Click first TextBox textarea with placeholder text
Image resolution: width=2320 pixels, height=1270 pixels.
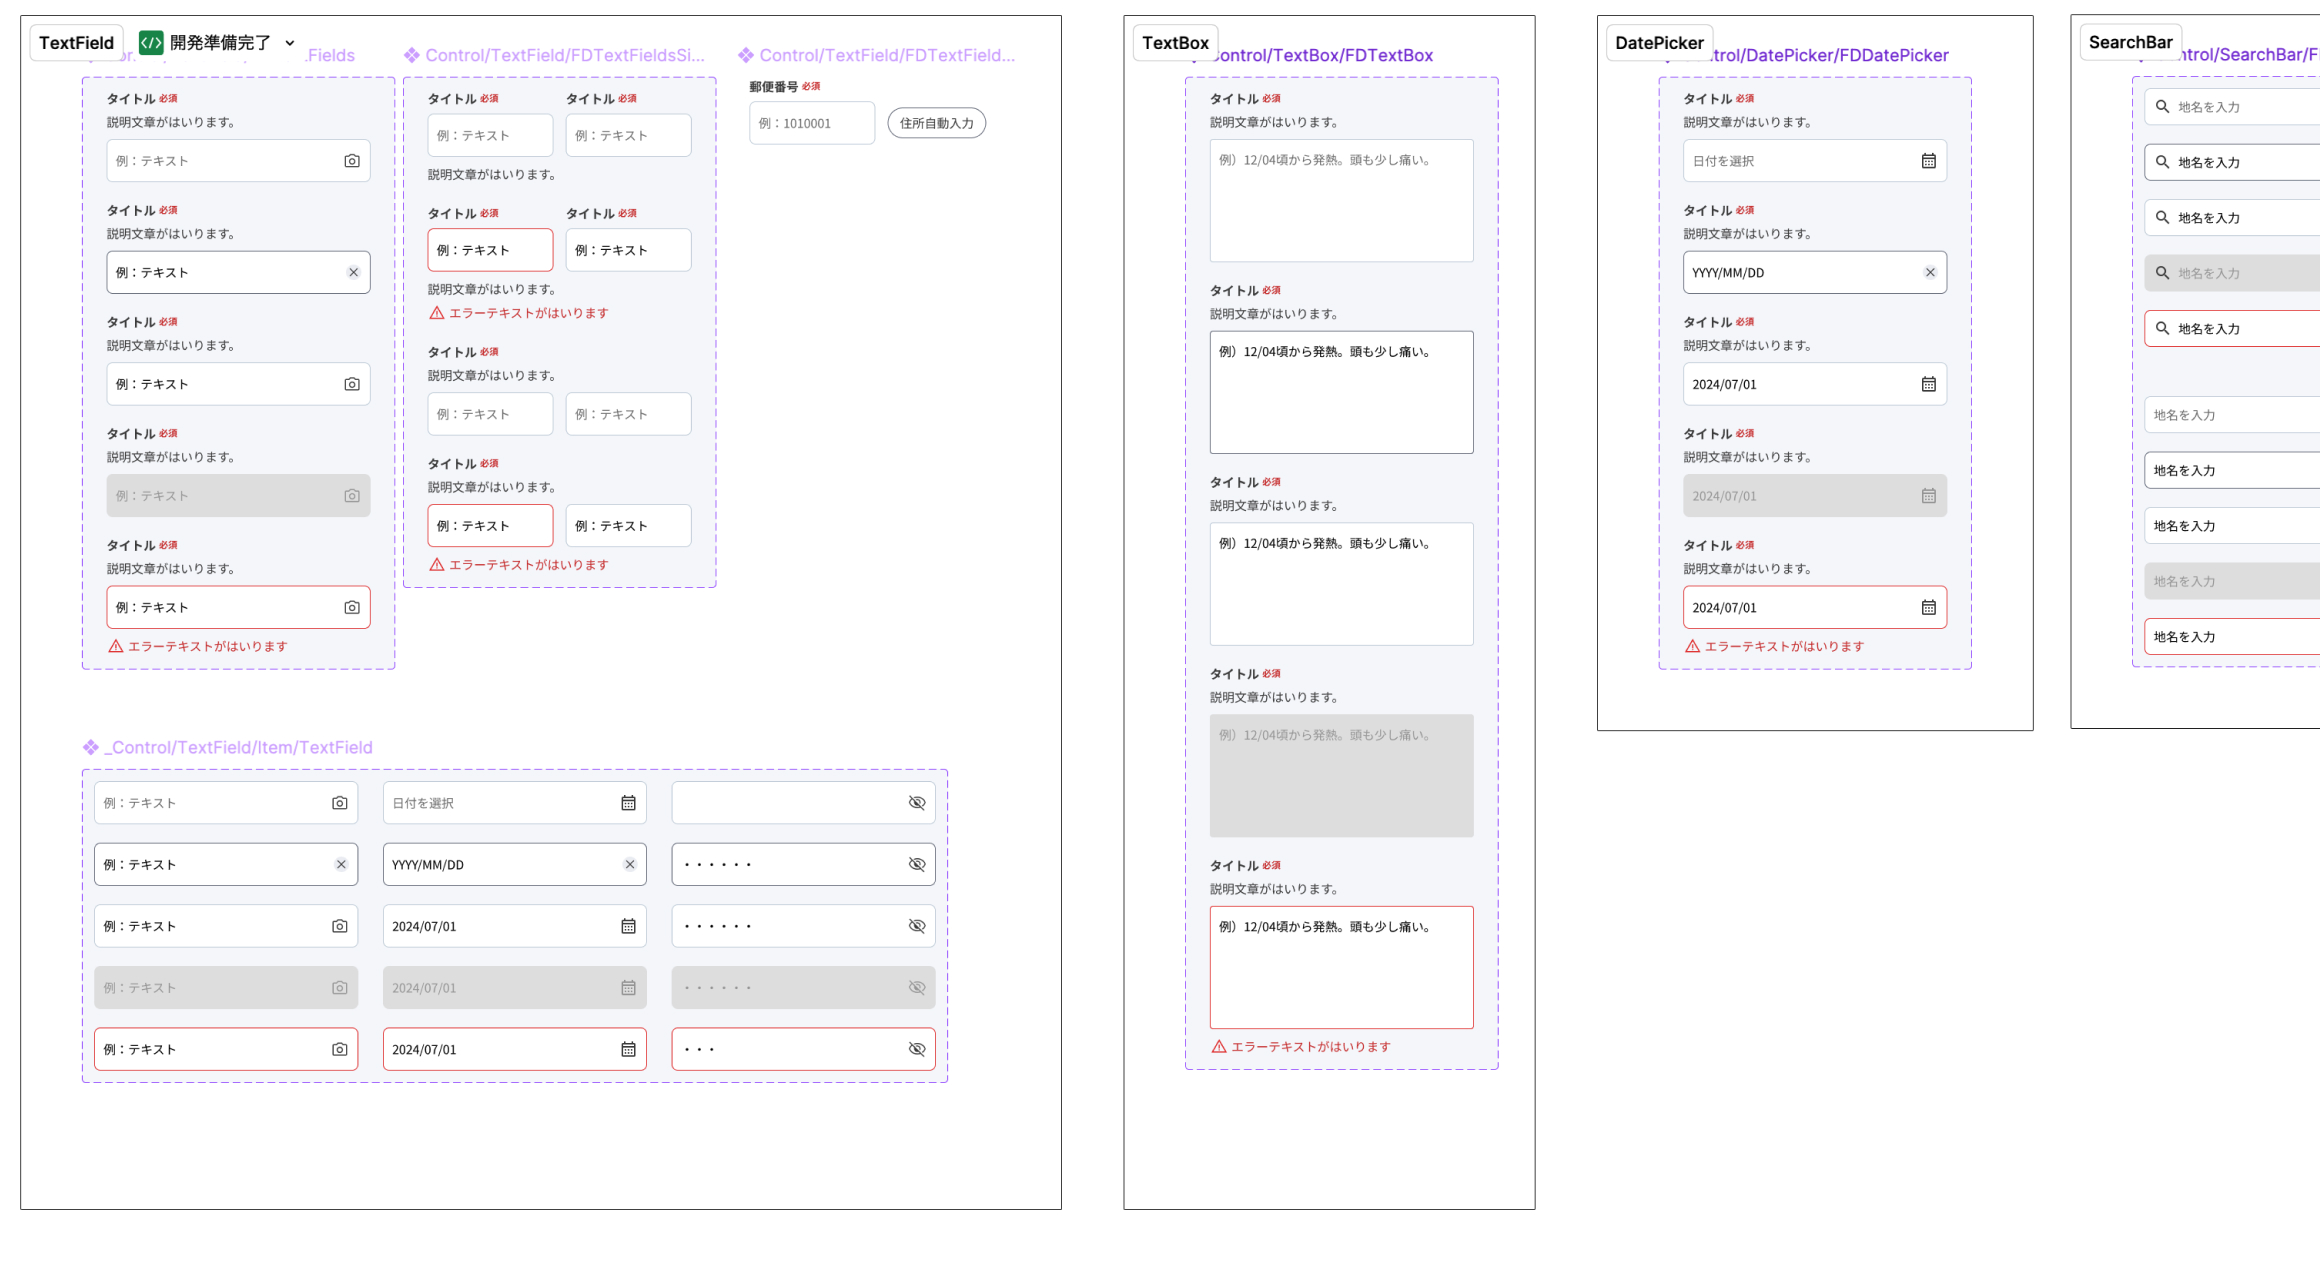pyautogui.click(x=1340, y=200)
